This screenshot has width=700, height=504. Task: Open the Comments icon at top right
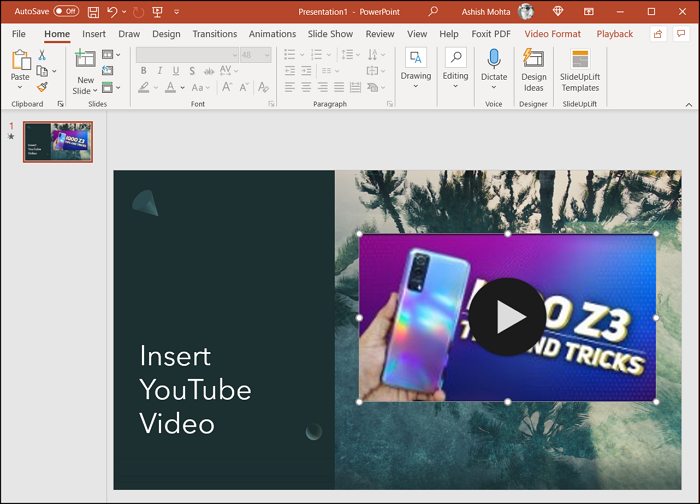(x=681, y=34)
